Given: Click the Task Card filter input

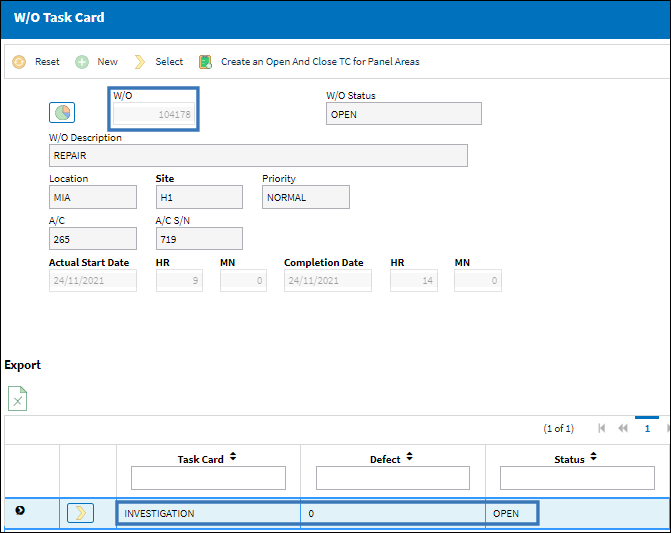Looking at the screenshot, I should pyautogui.click(x=208, y=478).
